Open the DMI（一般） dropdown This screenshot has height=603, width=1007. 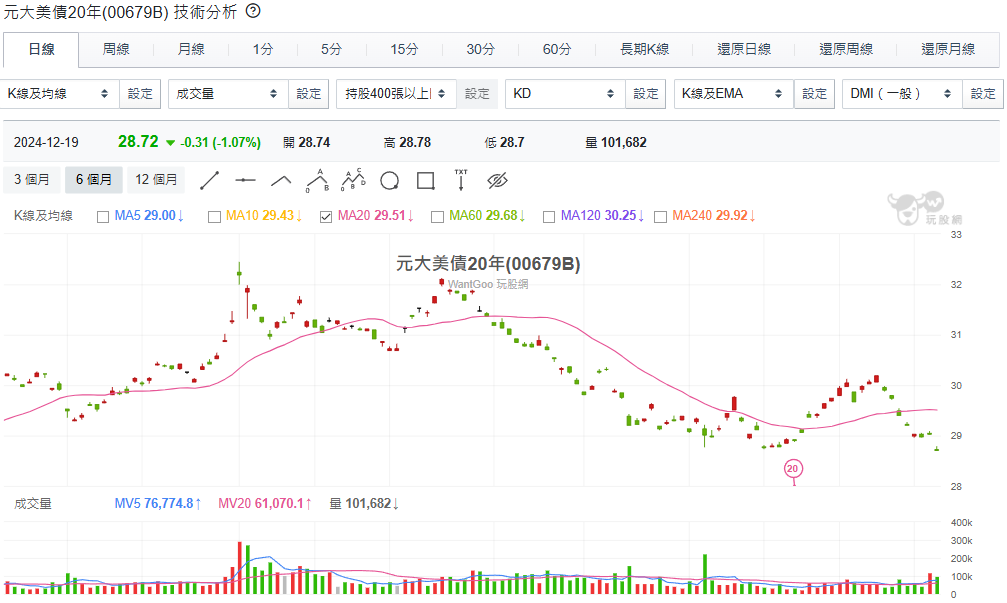(x=900, y=94)
